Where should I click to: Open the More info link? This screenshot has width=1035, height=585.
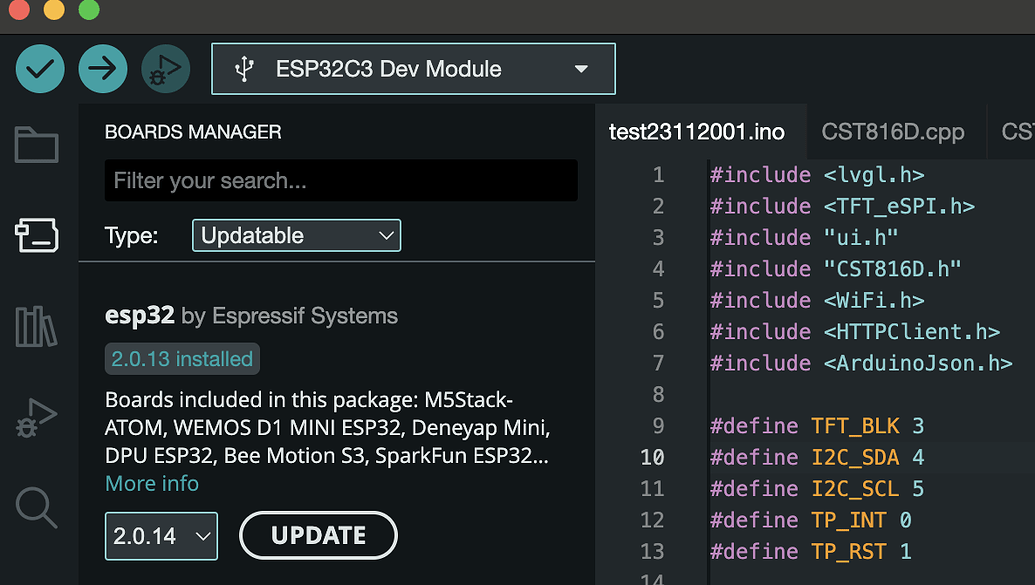point(152,483)
